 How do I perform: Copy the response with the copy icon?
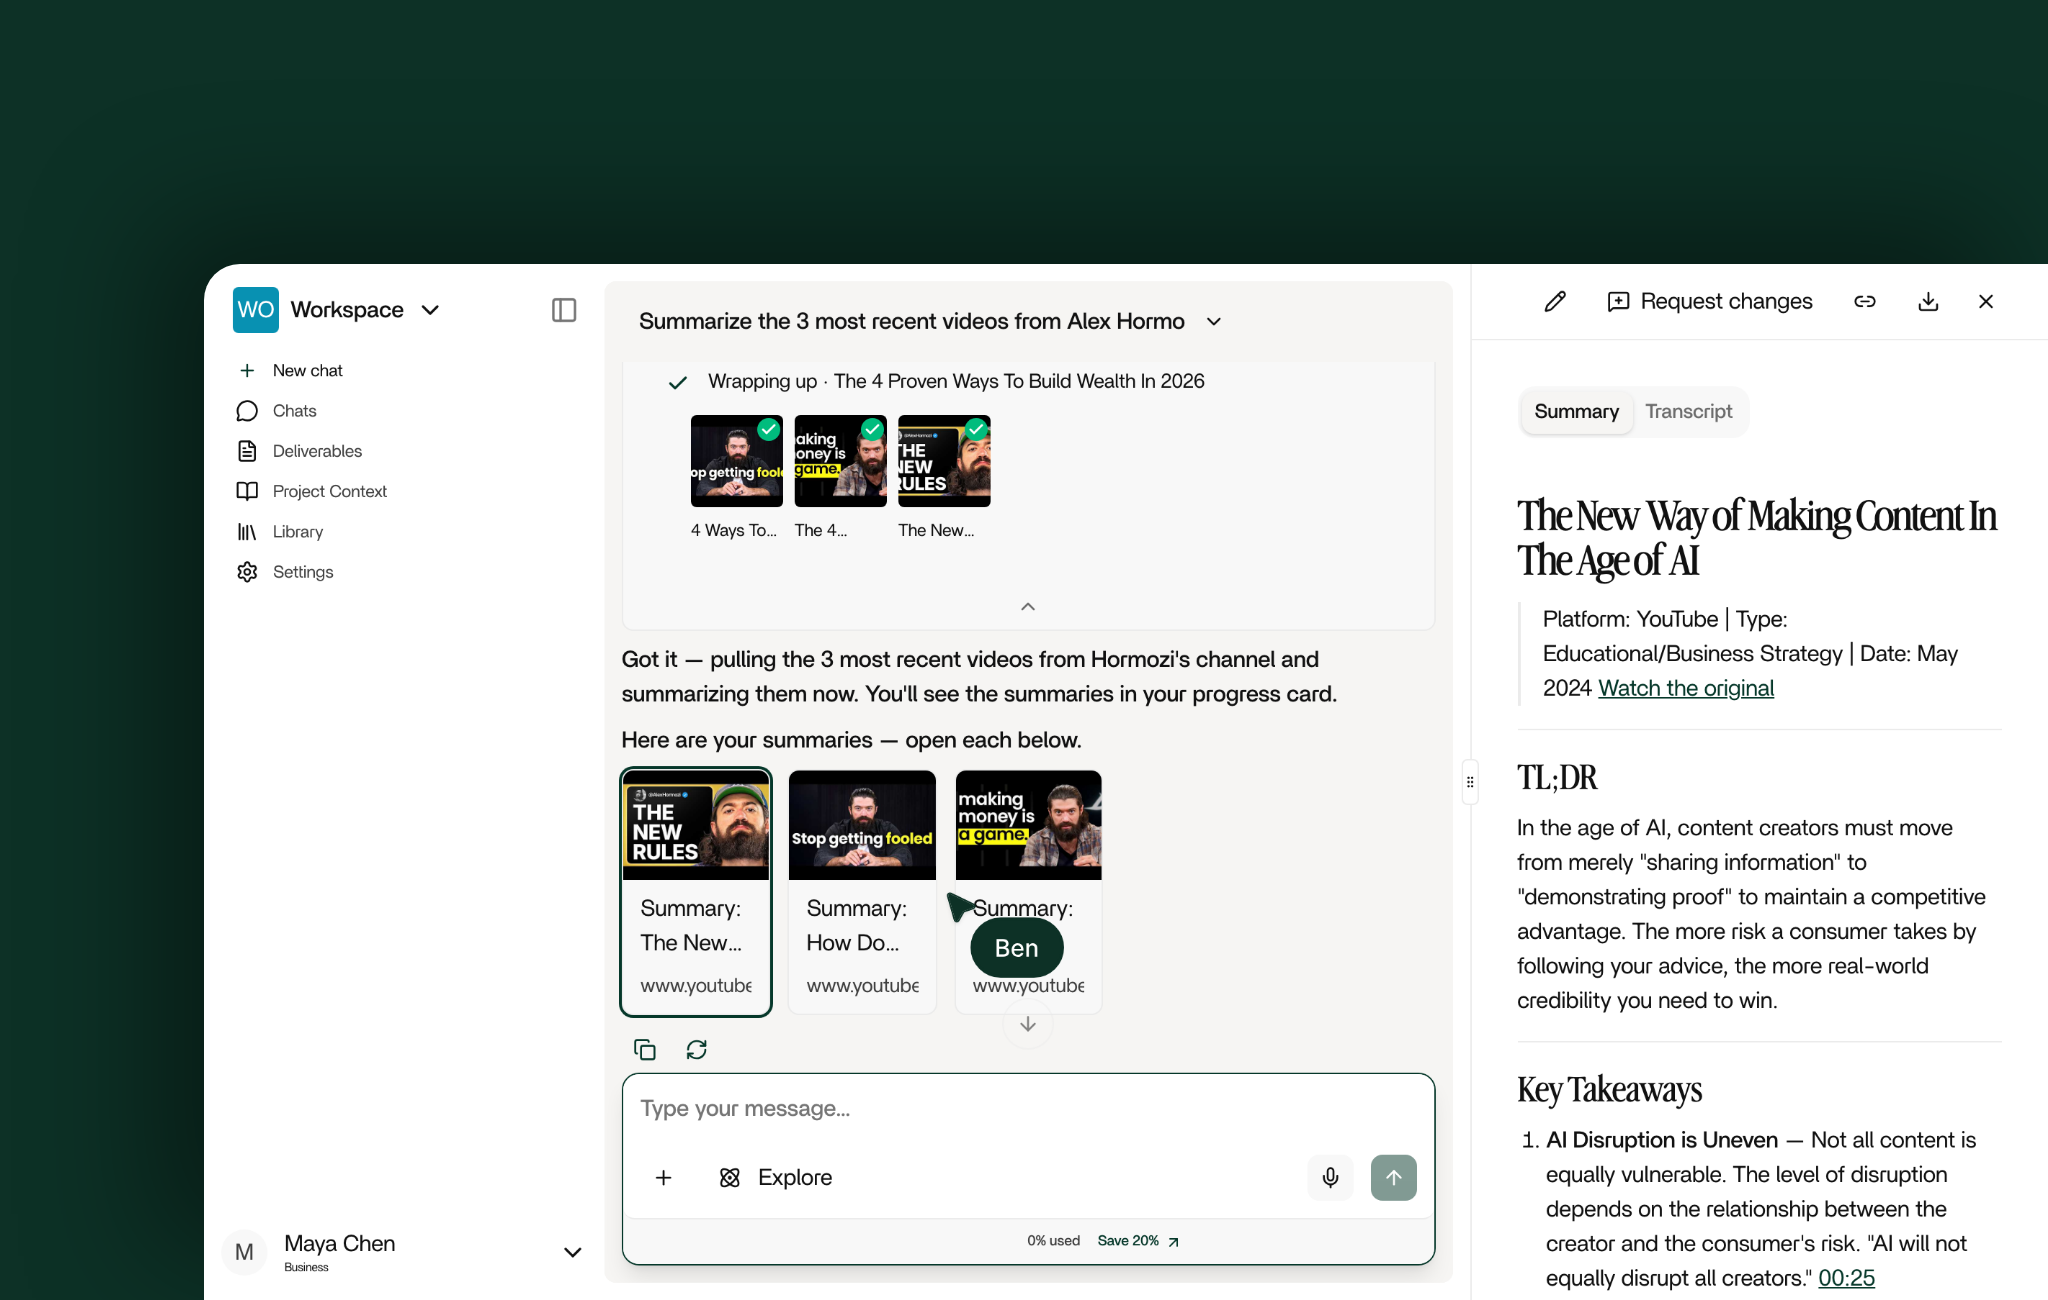coord(645,1049)
